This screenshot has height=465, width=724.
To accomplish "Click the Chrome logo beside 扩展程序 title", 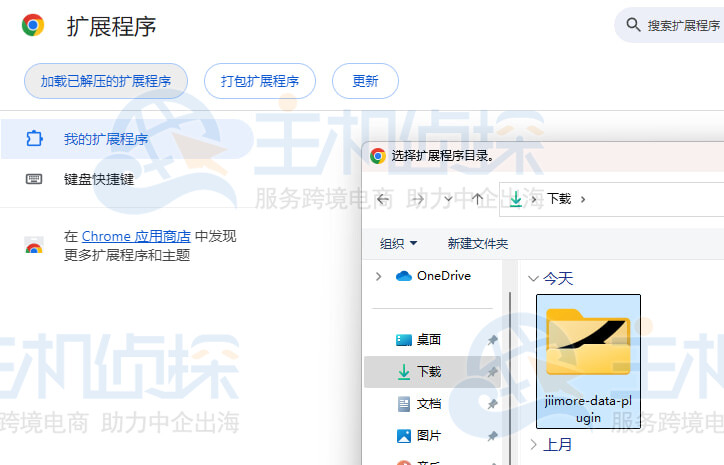I will 33,26.
